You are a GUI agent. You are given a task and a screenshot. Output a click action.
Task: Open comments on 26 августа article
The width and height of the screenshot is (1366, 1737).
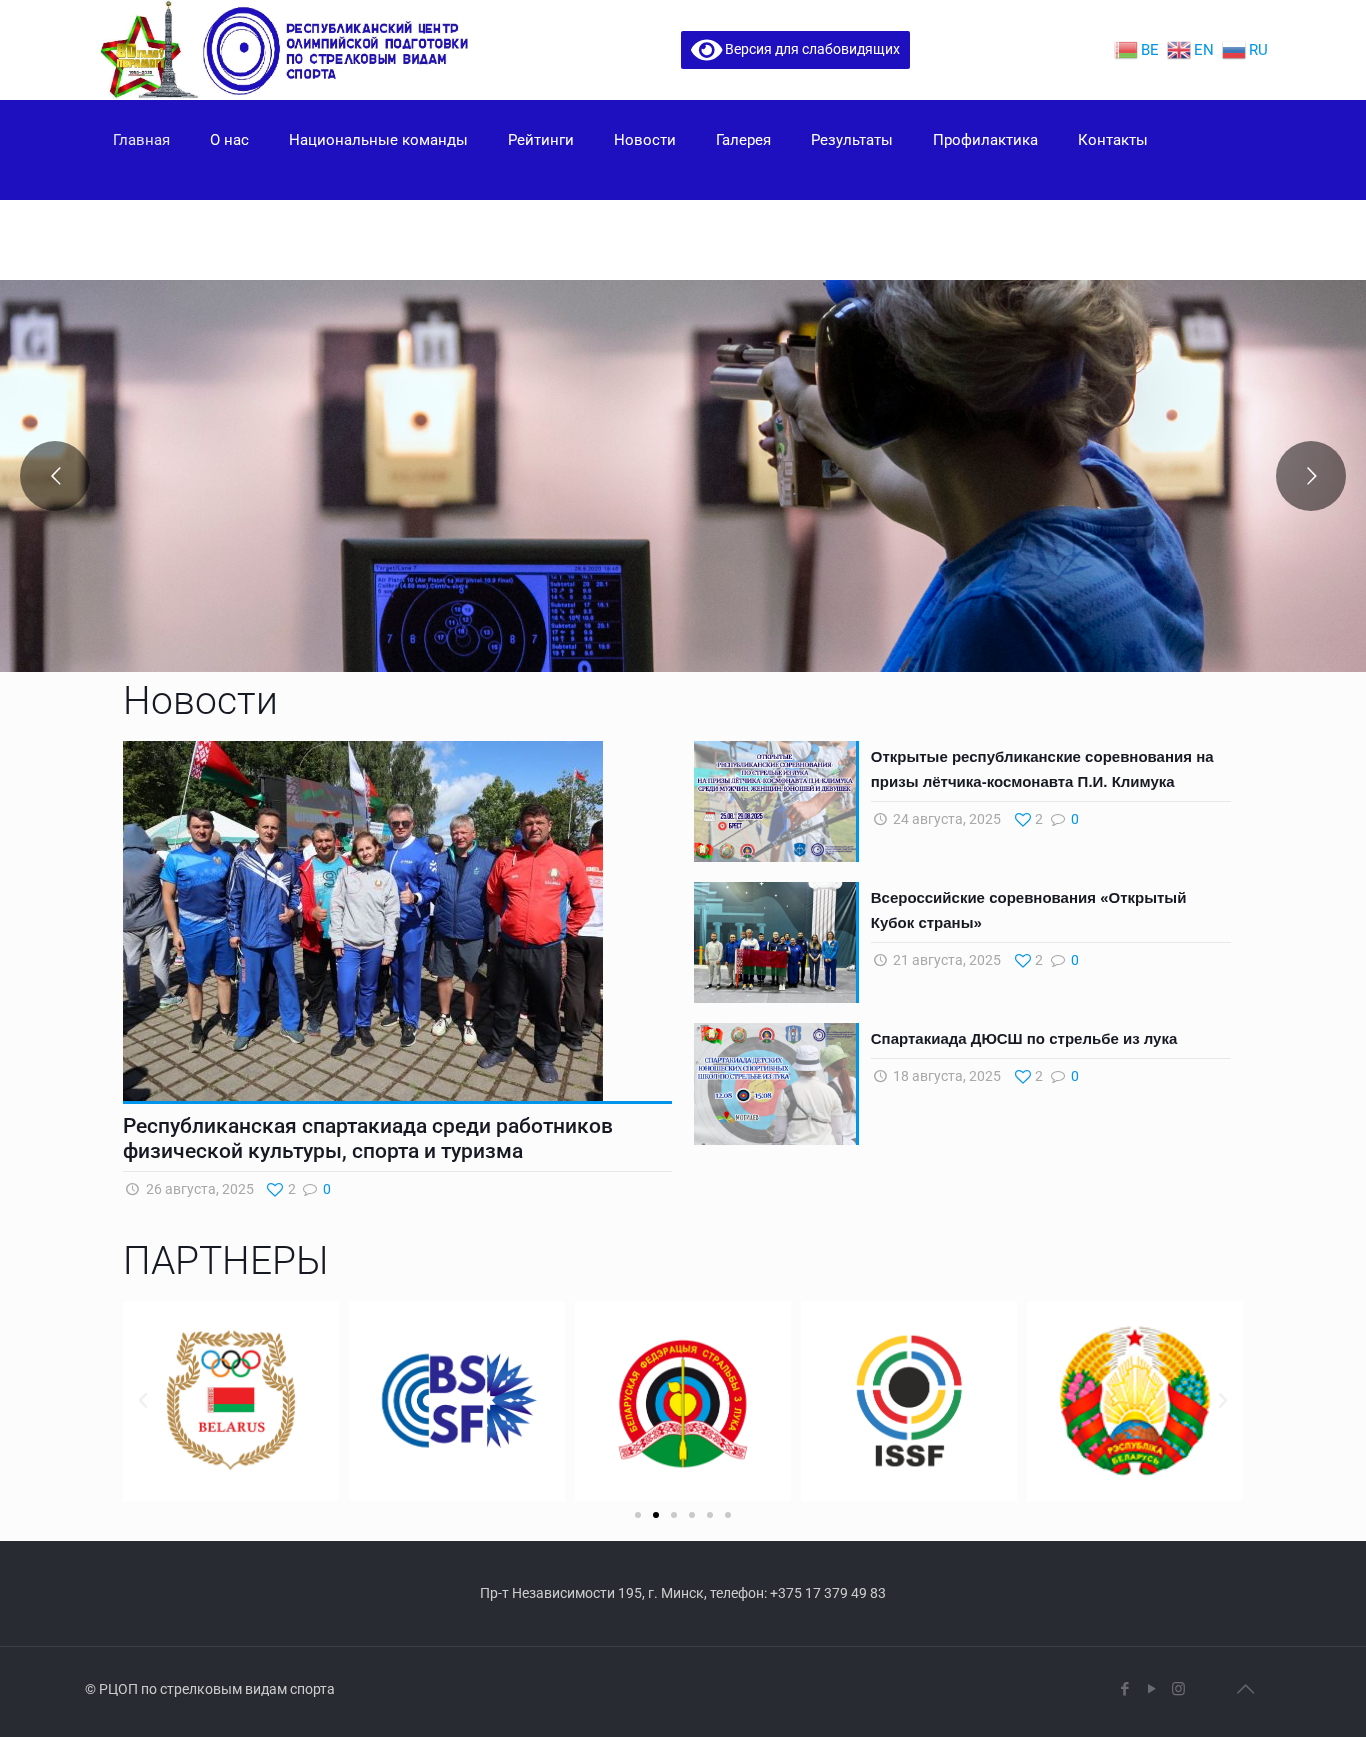[317, 1189]
